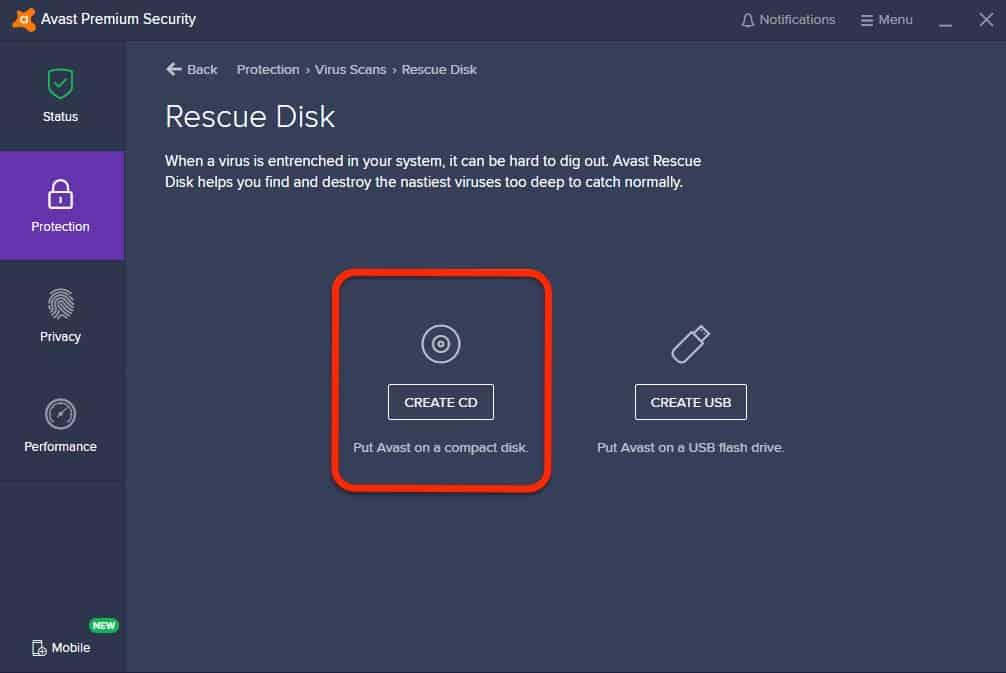Click the Notifications bell icon
The image size is (1006, 673).
(747, 21)
